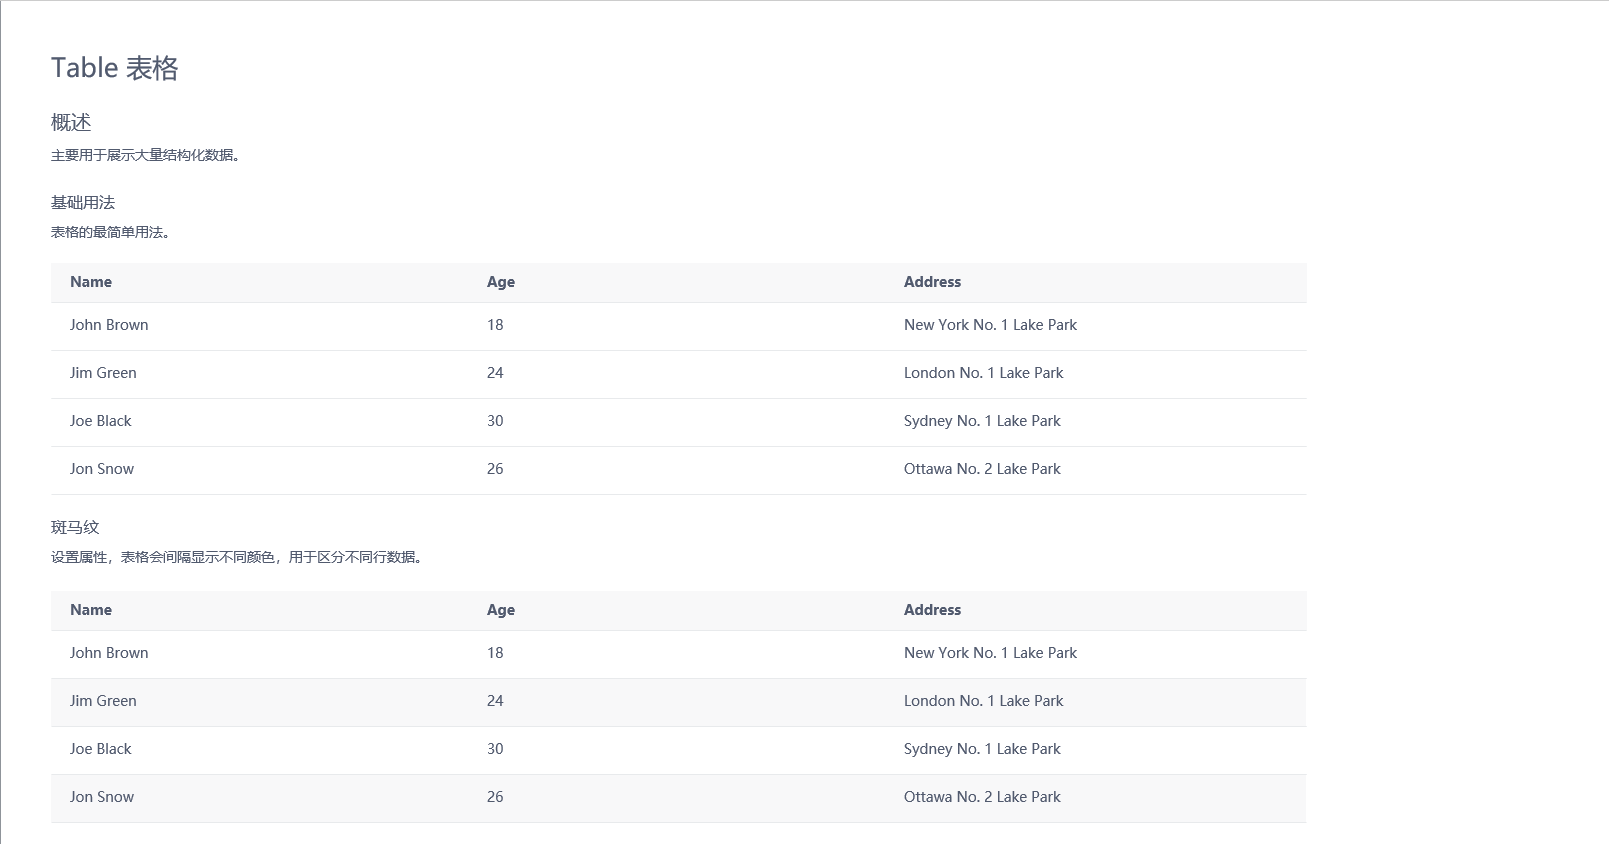
Task: Click 'New York No. 1 Lake Park' in striped table
Action: [x=990, y=653]
